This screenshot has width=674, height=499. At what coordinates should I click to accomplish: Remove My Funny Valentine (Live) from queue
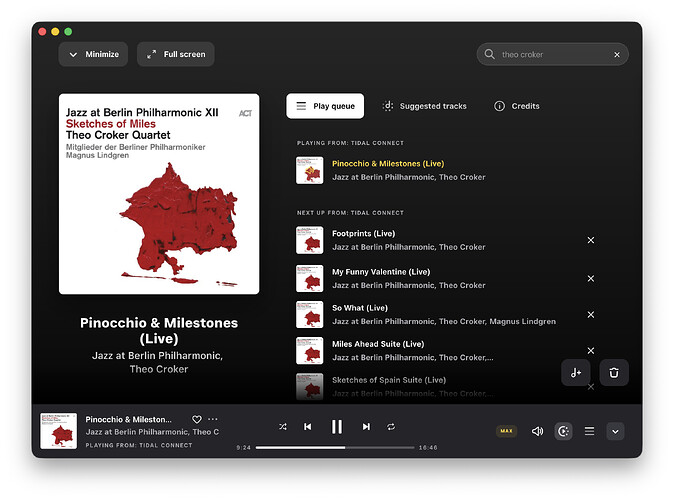[591, 279]
